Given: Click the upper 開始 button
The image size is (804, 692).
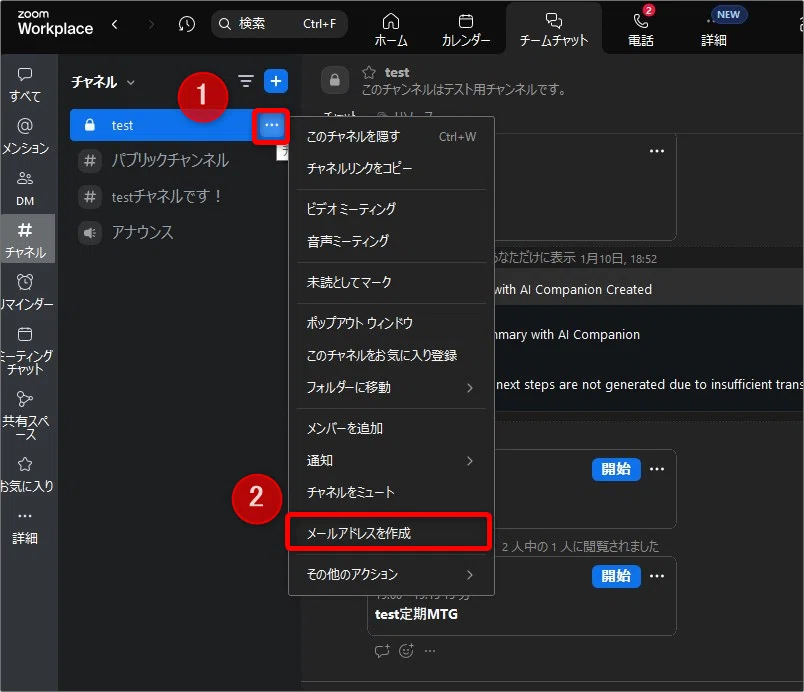Looking at the screenshot, I should coord(616,470).
